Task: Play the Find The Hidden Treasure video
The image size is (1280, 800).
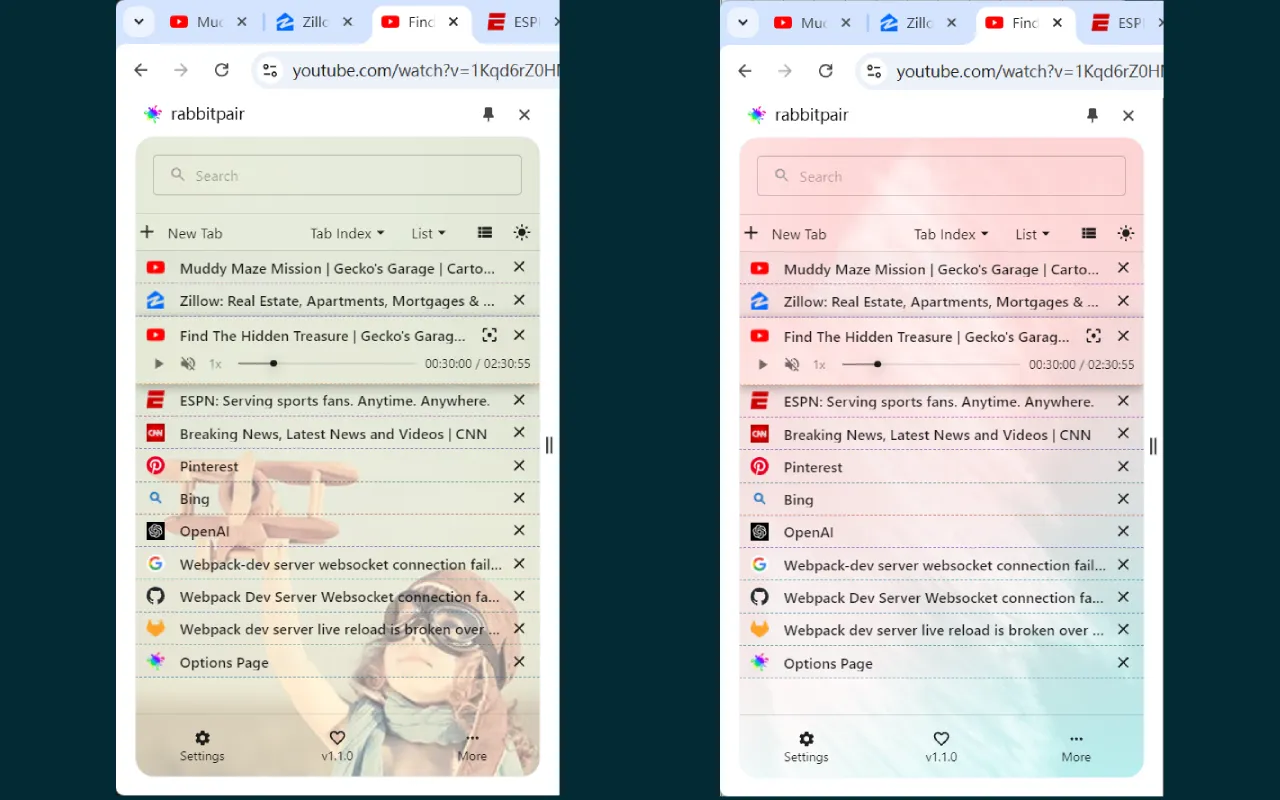Action: (158, 363)
